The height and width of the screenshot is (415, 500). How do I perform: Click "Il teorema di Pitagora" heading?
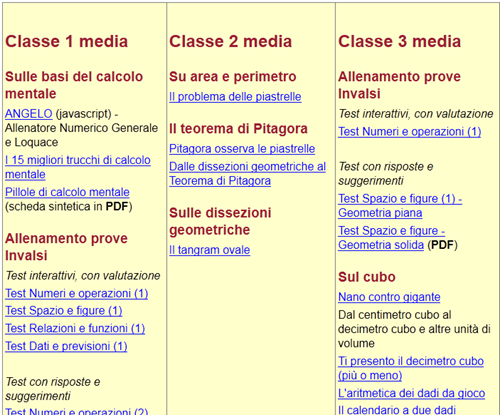[x=238, y=129]
